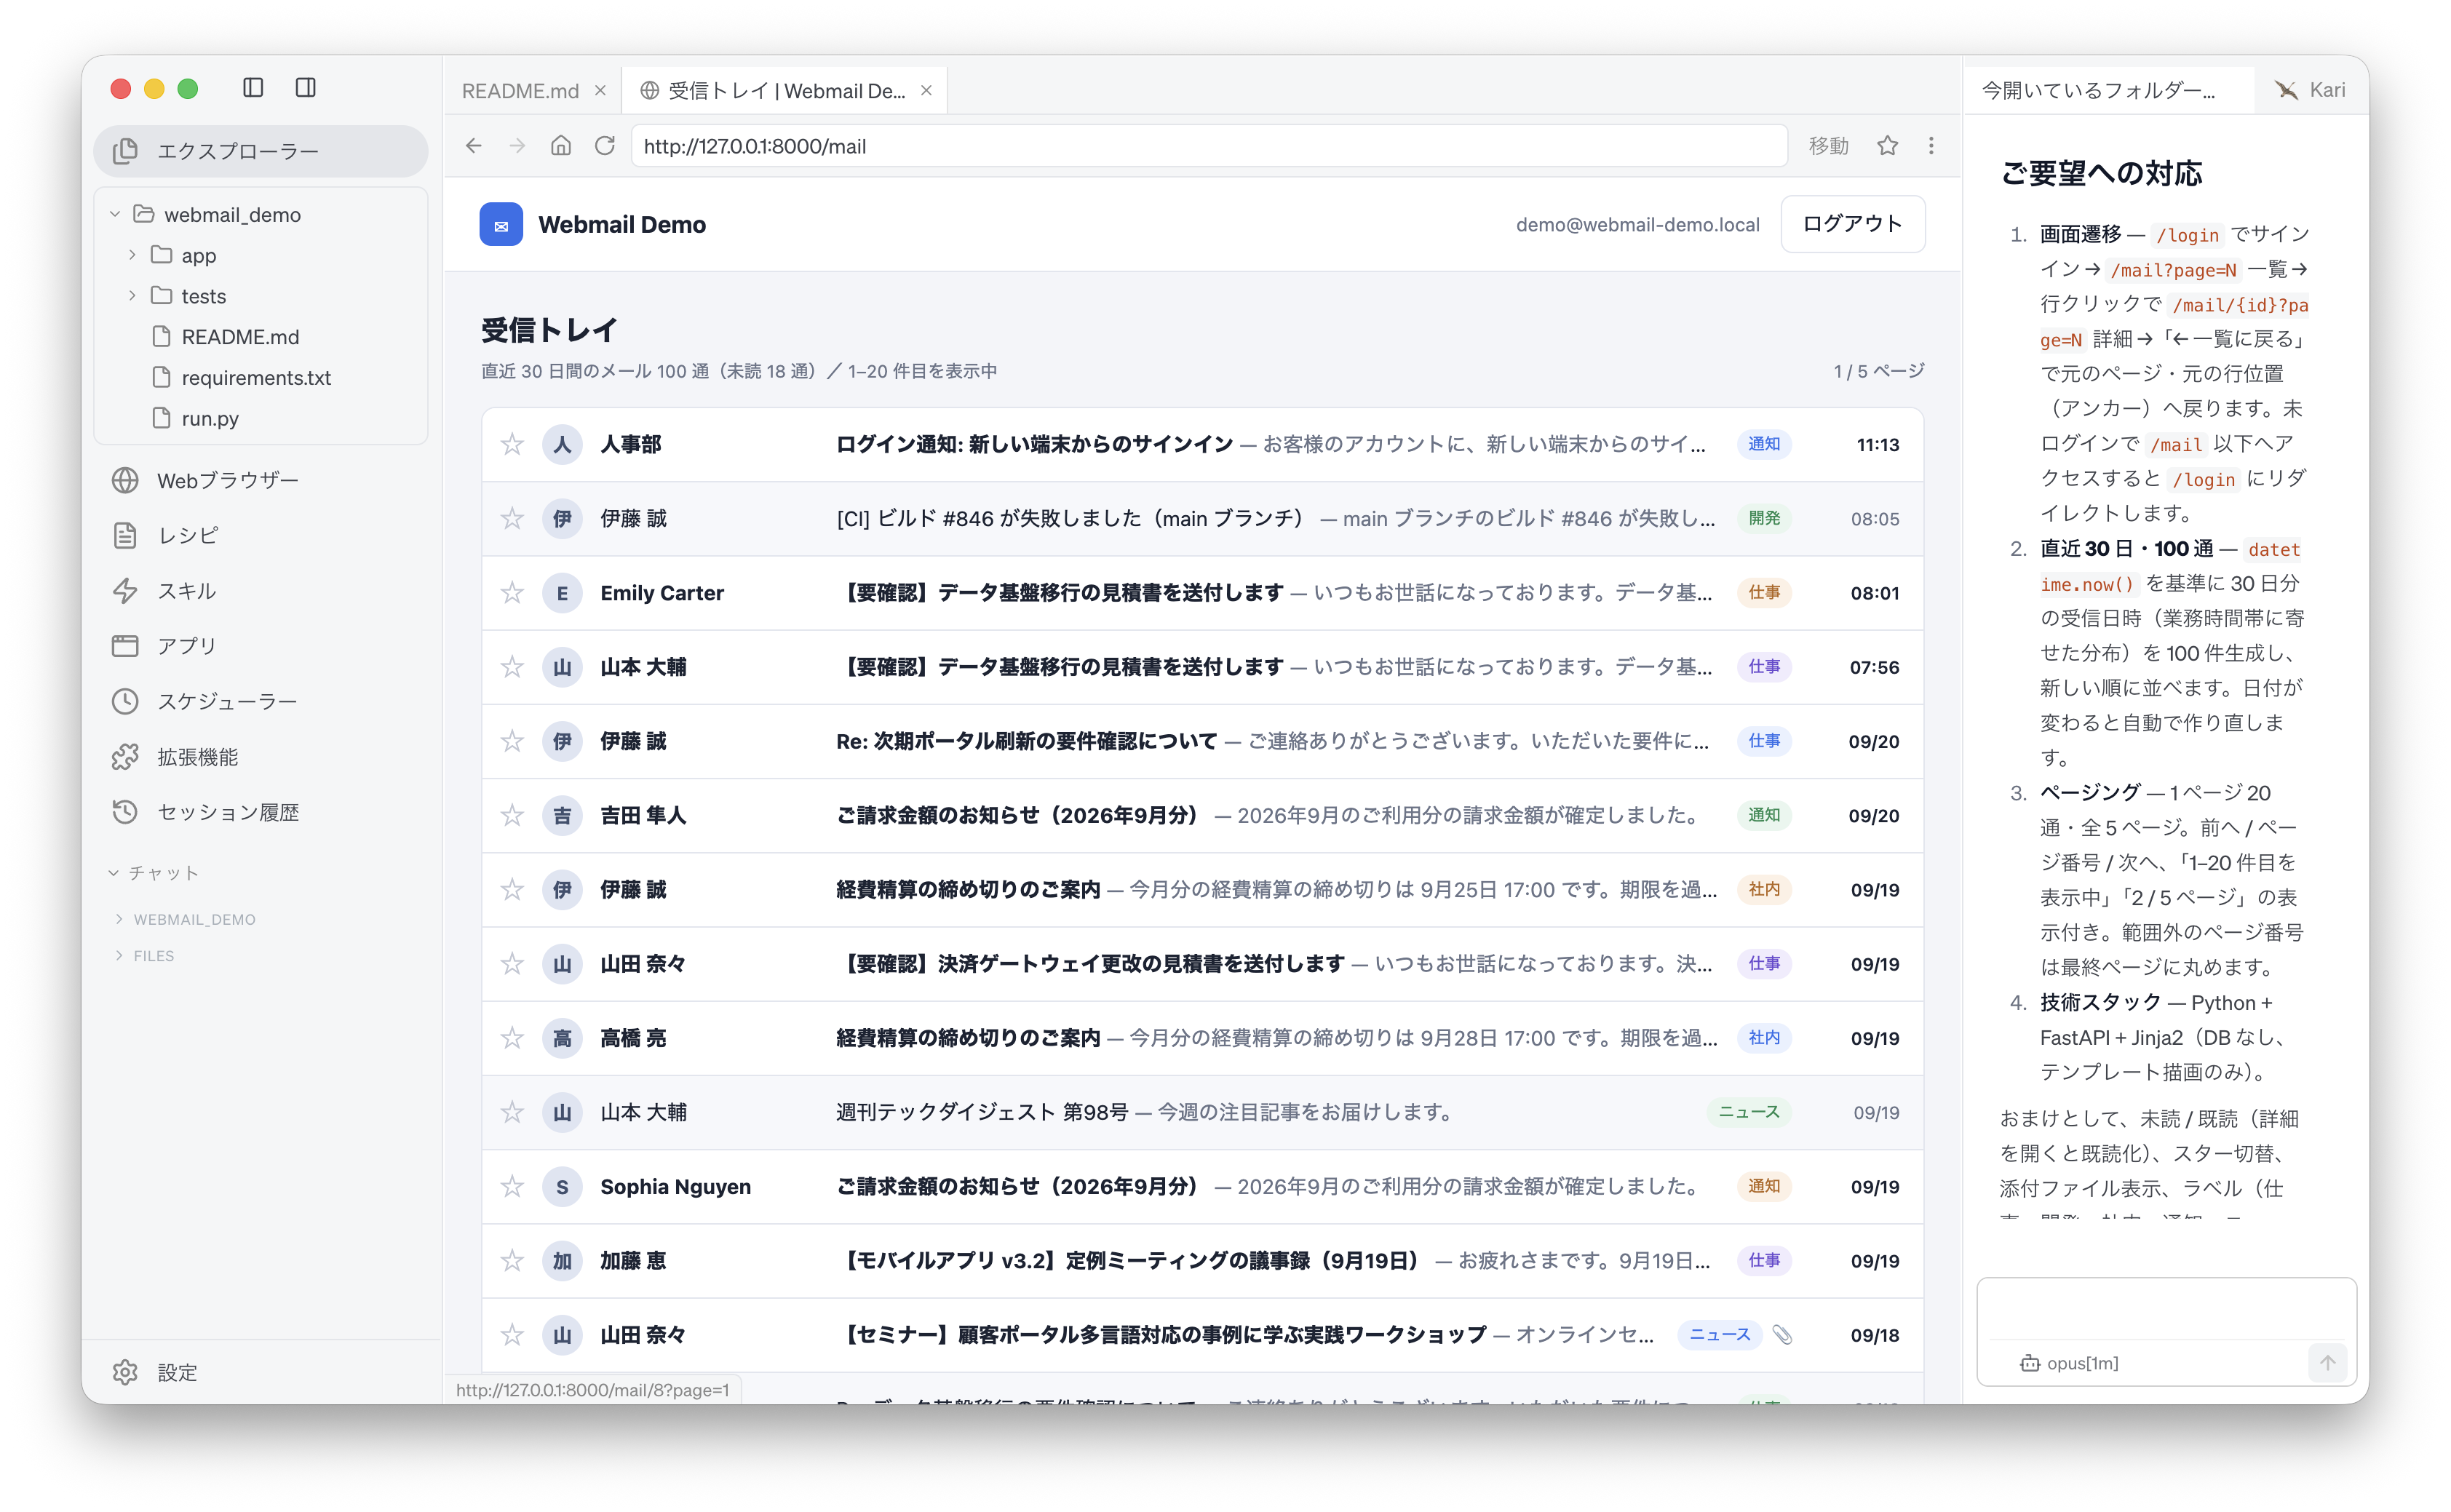Open the レシピ sidebar item

[261, 536]
